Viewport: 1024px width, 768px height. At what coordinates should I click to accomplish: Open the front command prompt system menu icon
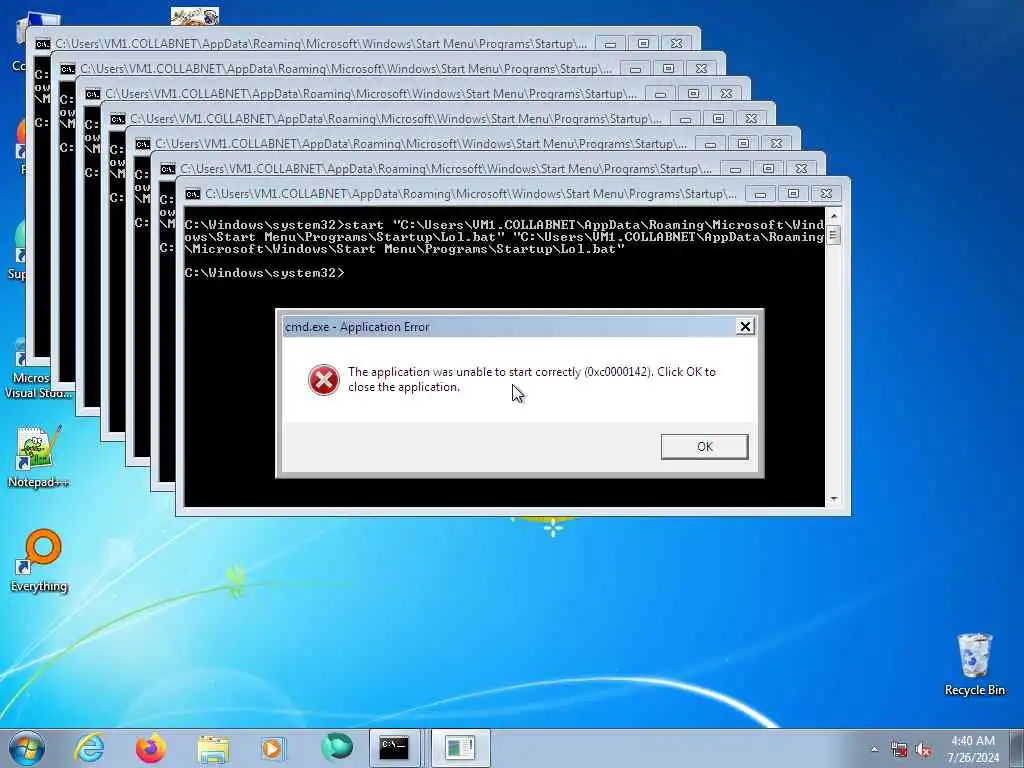pos(193,194)
